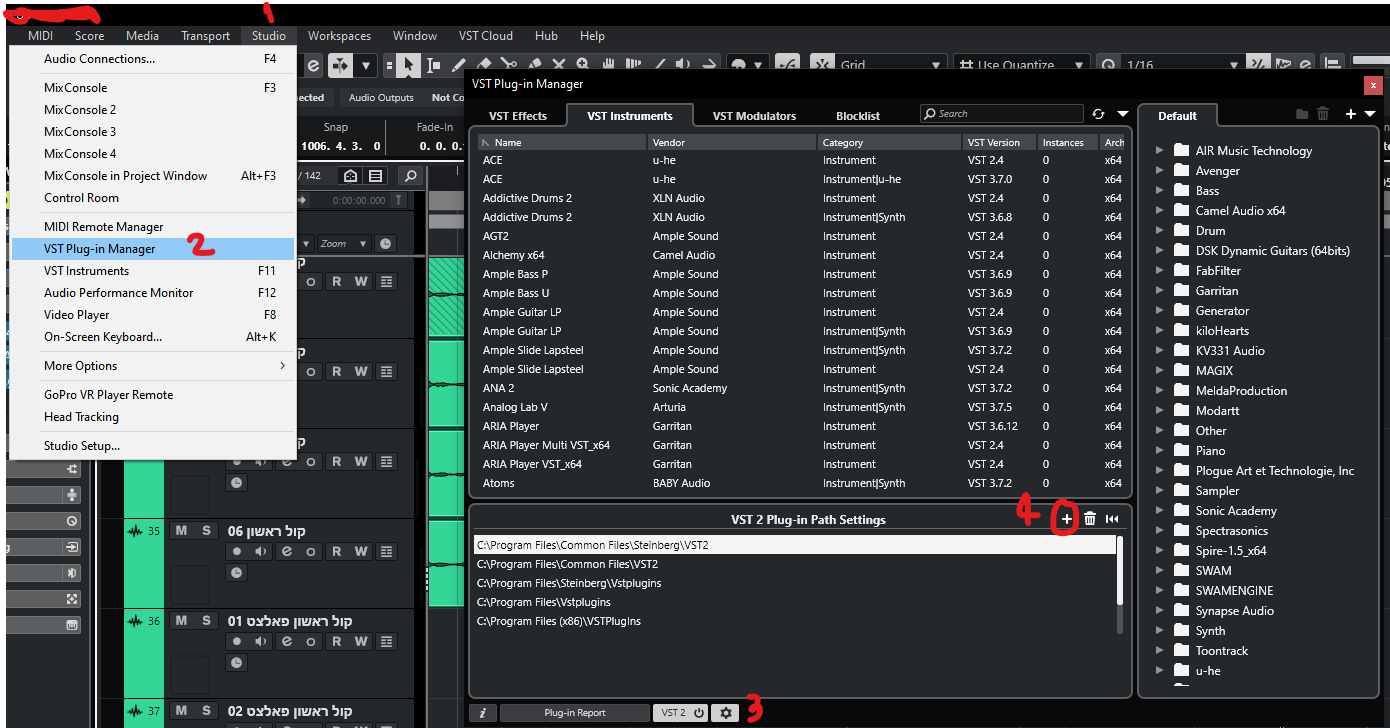Sort plug-in list by Category column
The height and width of the screenshot is (728, 1390).
890,142
